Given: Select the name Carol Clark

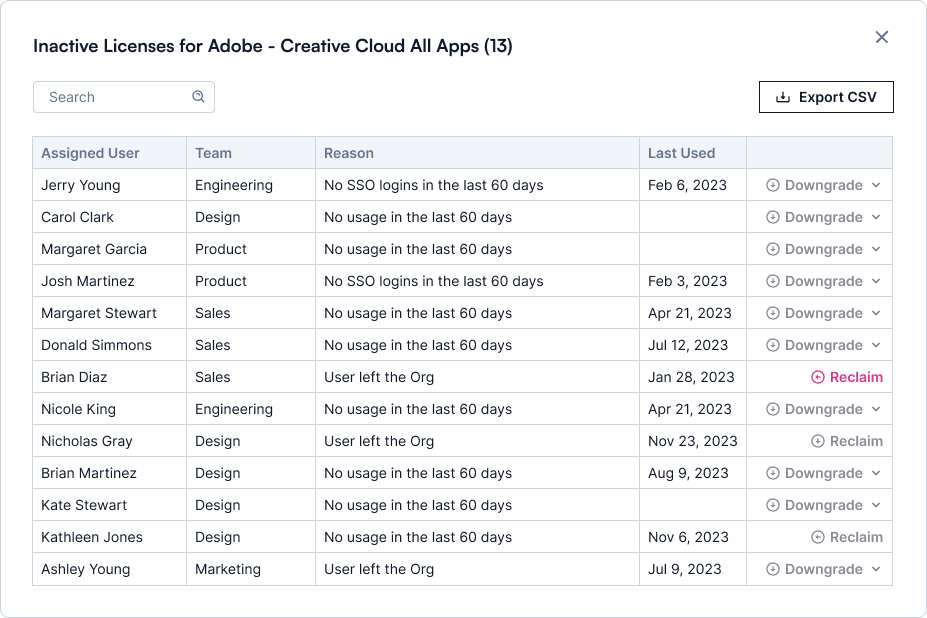Looking at the screenshot, I should click(77, 217).
